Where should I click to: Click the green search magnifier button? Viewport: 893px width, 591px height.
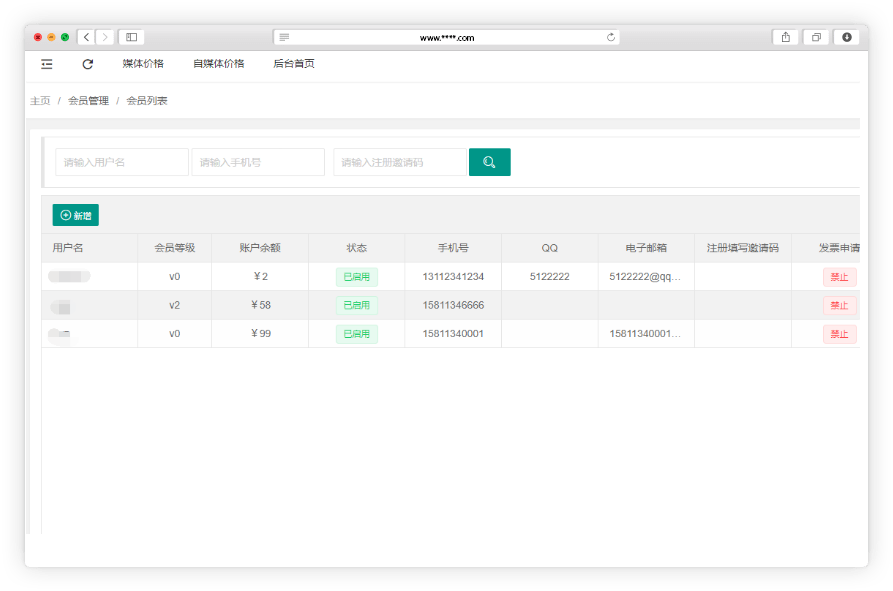coord(489,162)
